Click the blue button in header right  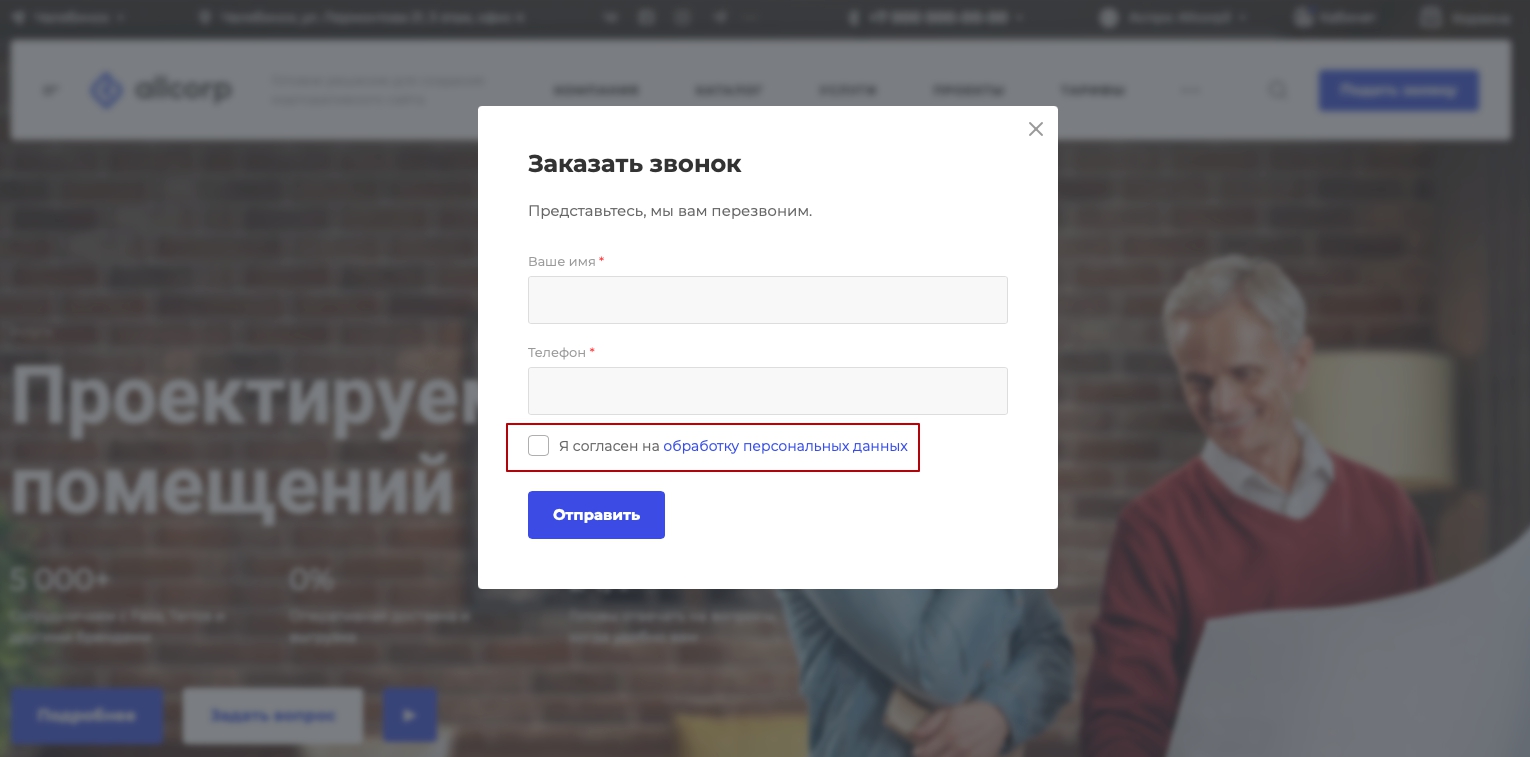tap(1398, 90)
